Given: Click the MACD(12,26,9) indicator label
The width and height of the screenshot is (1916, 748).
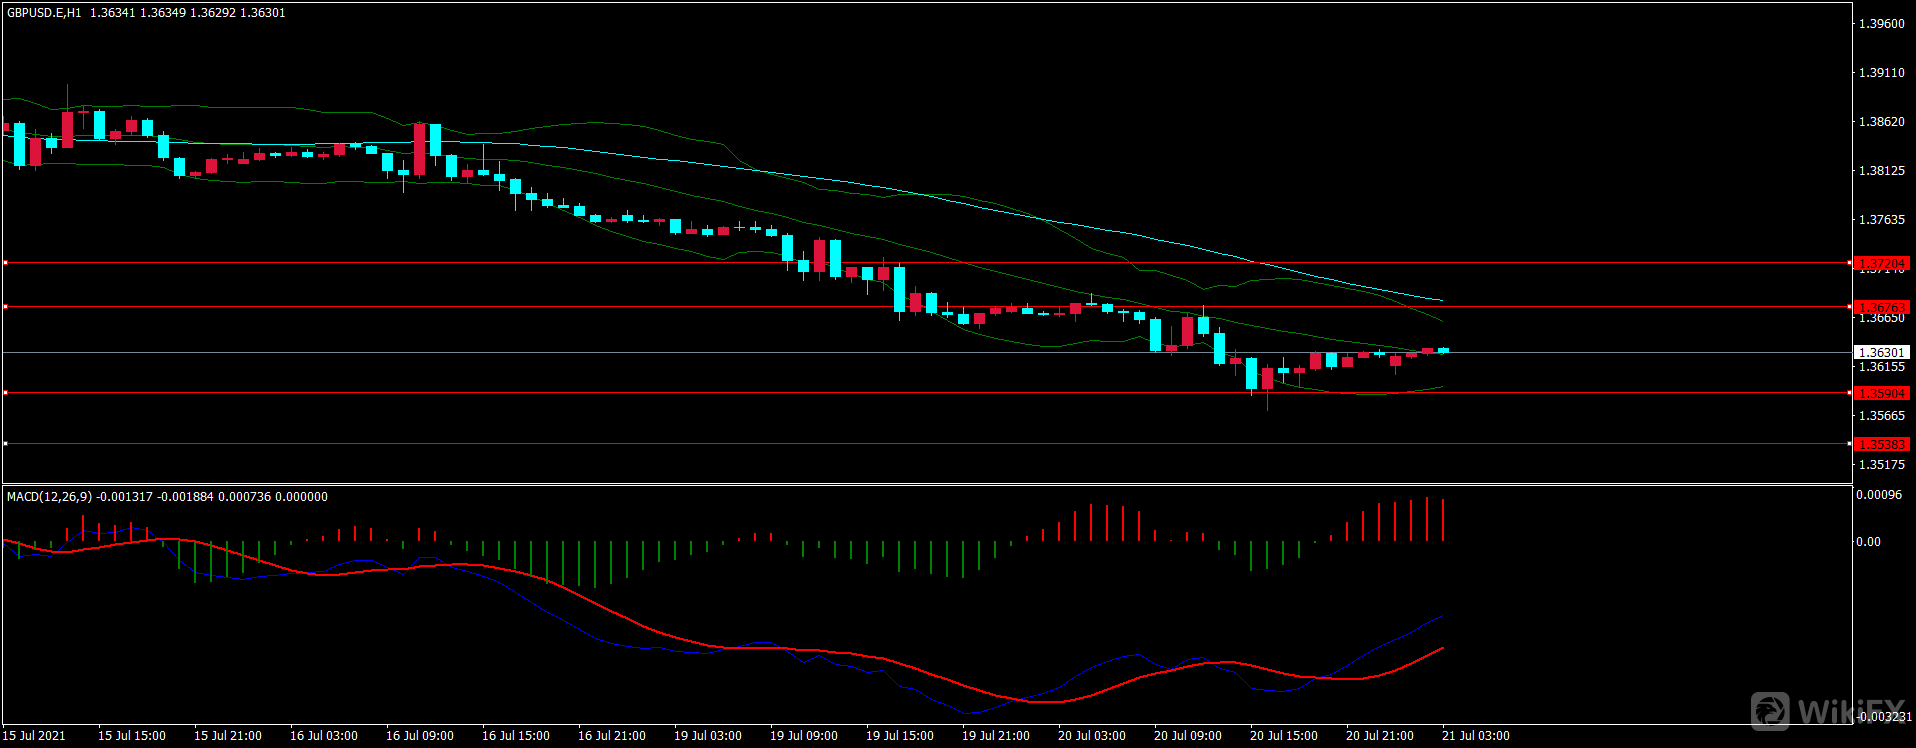Looking at the screenshot, I should point(49,497).
